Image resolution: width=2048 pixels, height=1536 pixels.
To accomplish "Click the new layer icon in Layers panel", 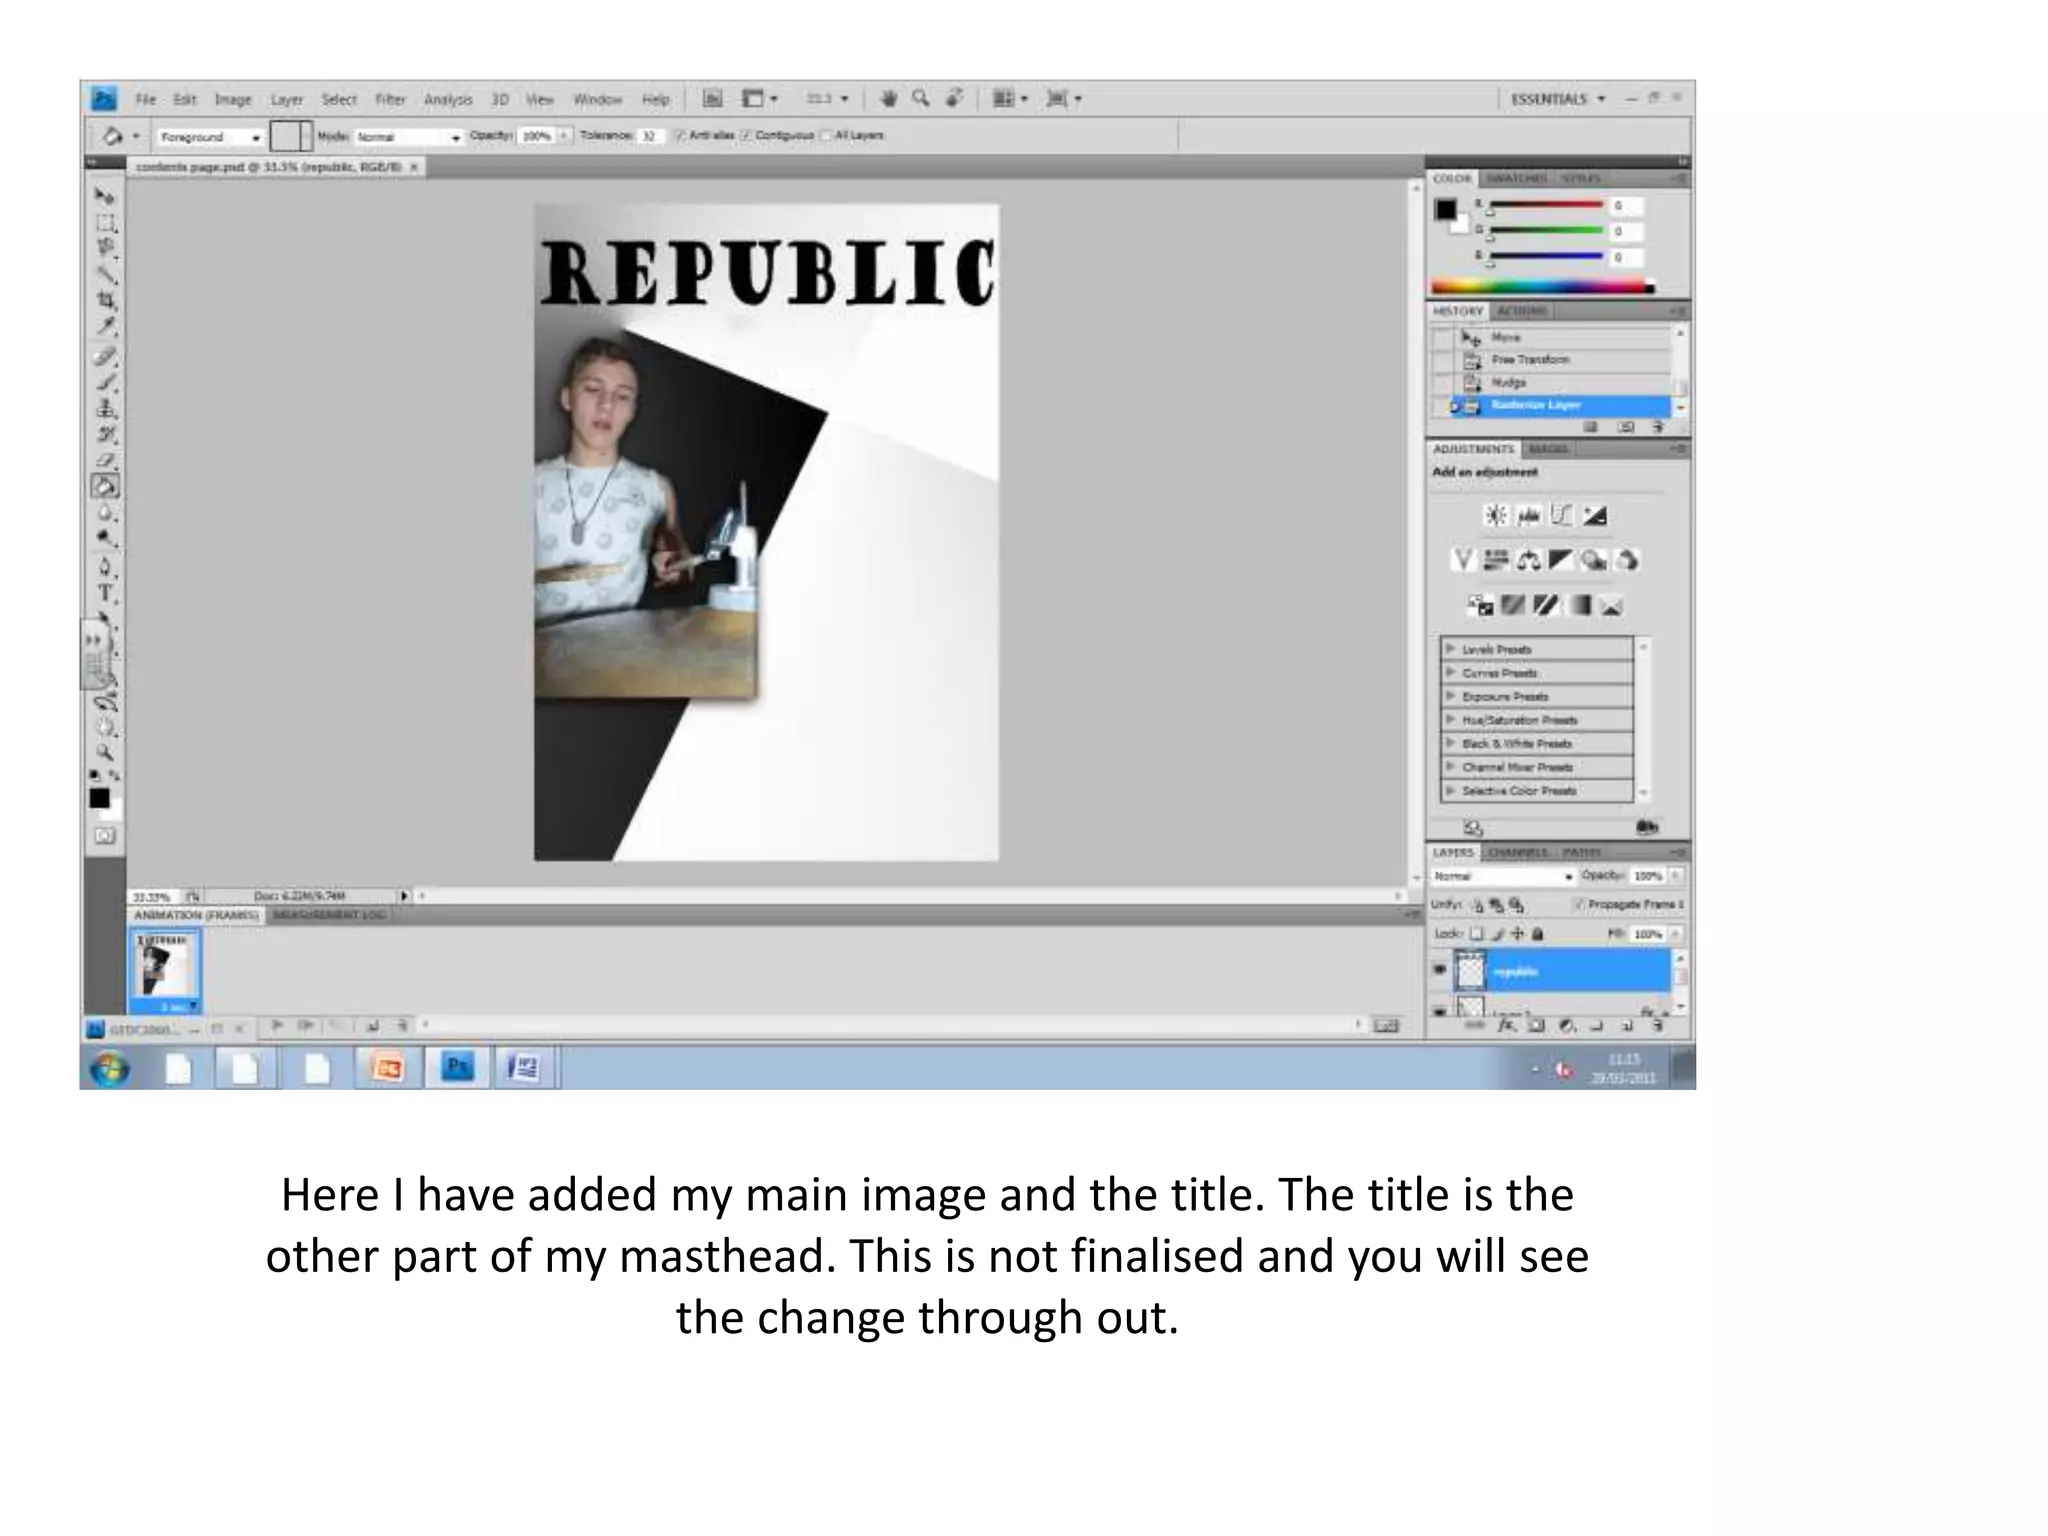I will point(1627,1026).
